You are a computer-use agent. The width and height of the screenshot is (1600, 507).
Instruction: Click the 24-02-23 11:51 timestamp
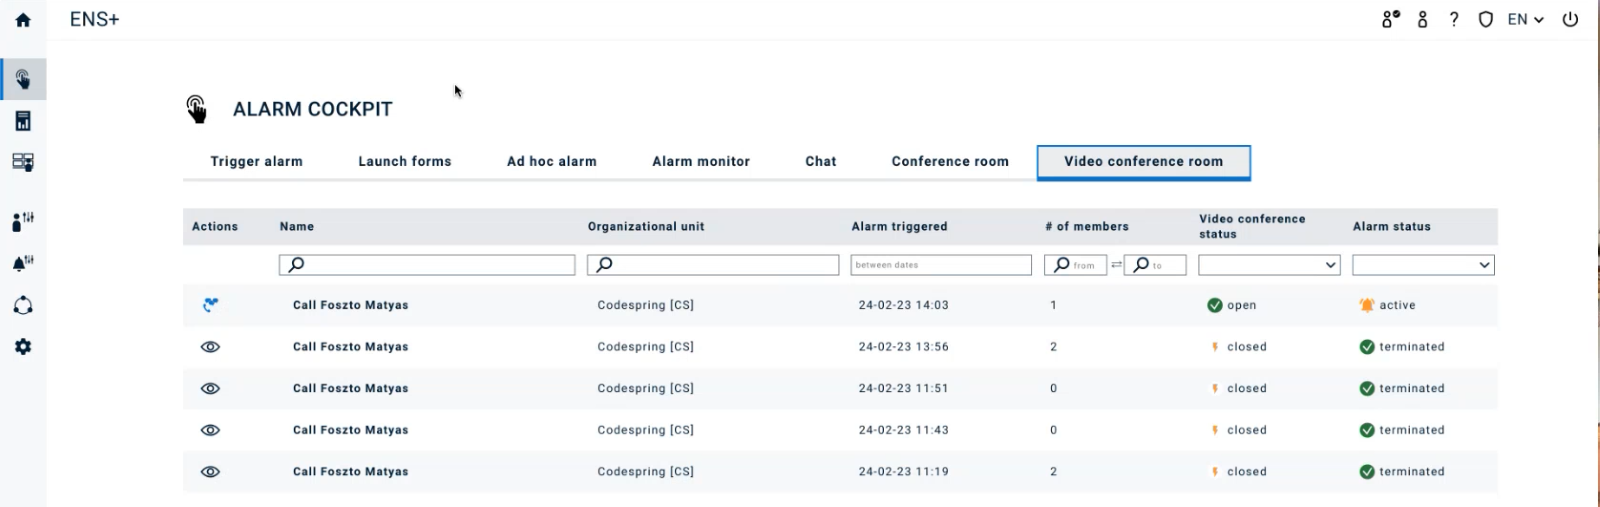(x=904, y=389)
